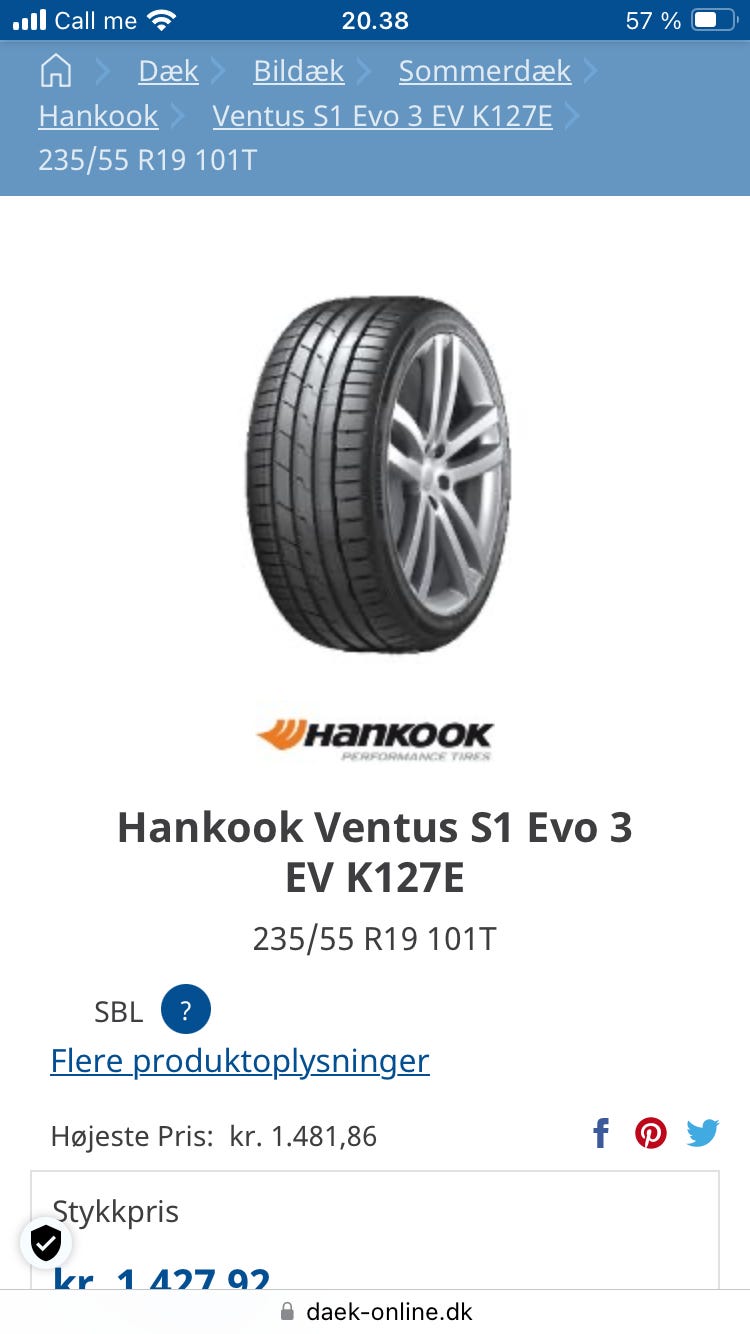
Task: Tap the security shield badge icon
Action: [45, 1243]
